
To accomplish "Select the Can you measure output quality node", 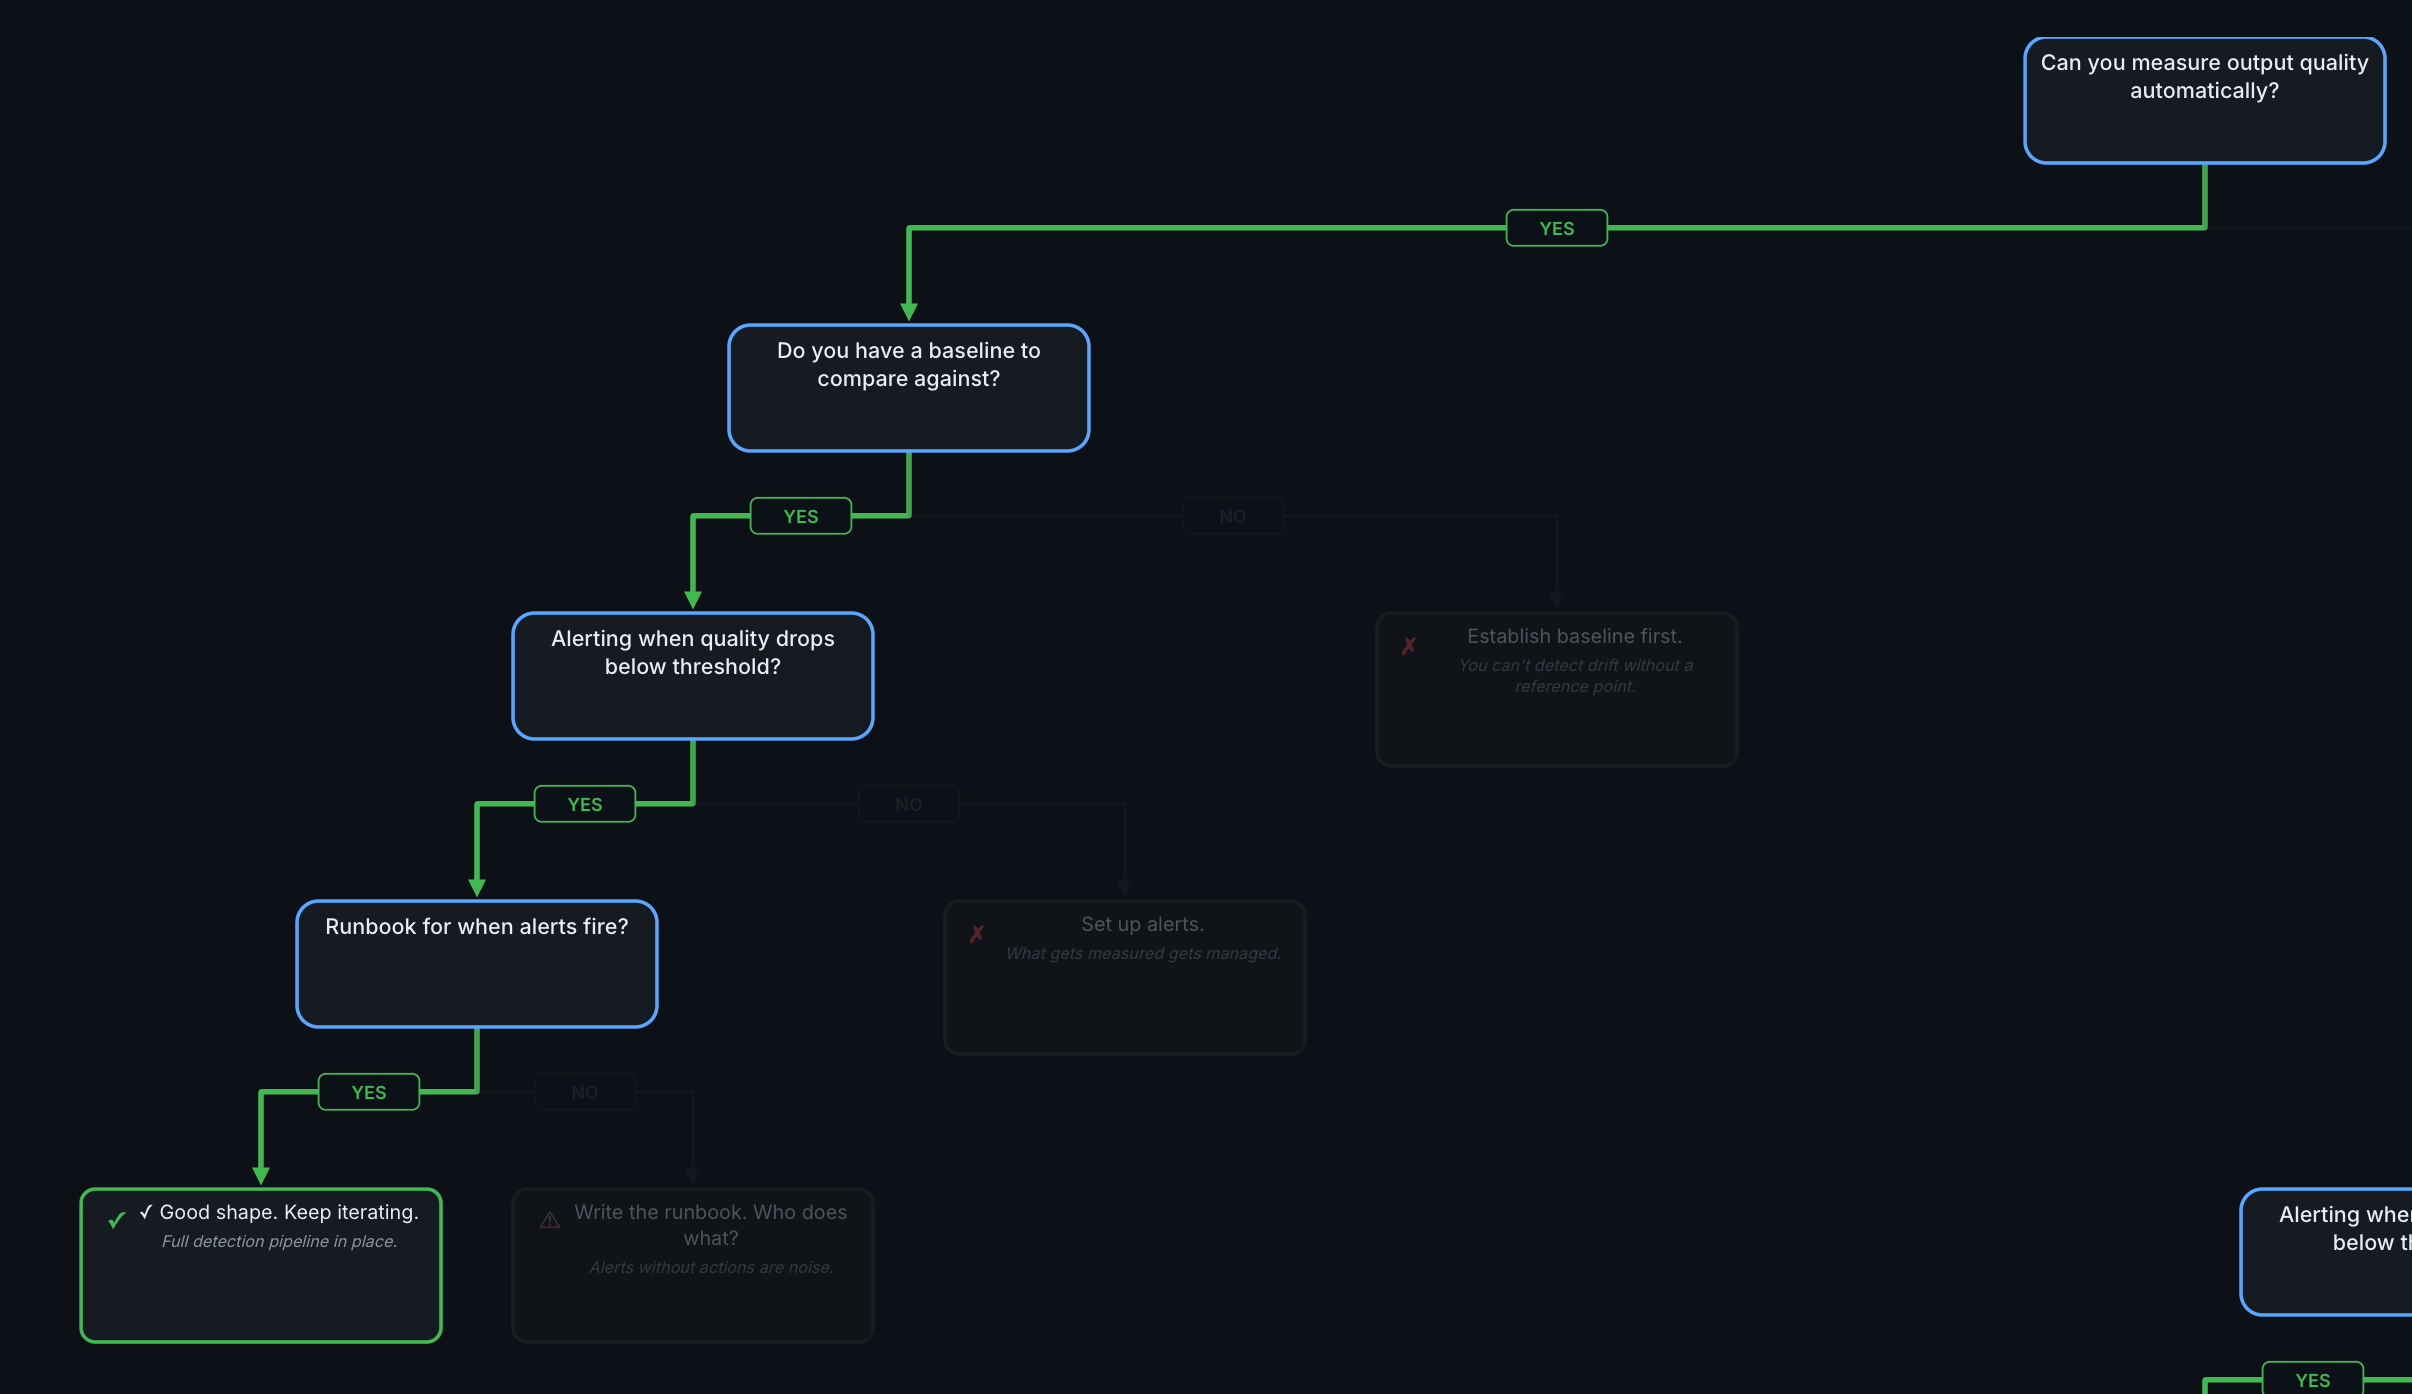I will coord(2203,100).
